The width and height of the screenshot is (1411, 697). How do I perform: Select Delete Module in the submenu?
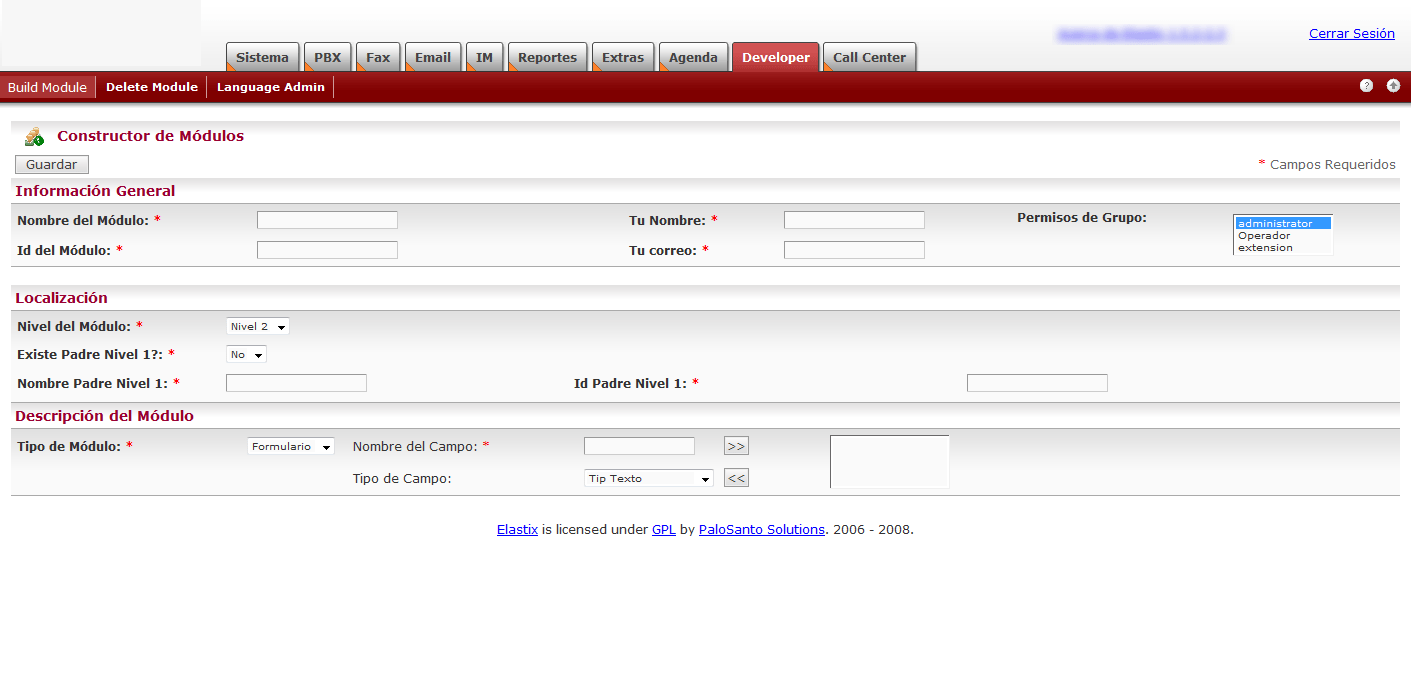[x=152, y=87]
